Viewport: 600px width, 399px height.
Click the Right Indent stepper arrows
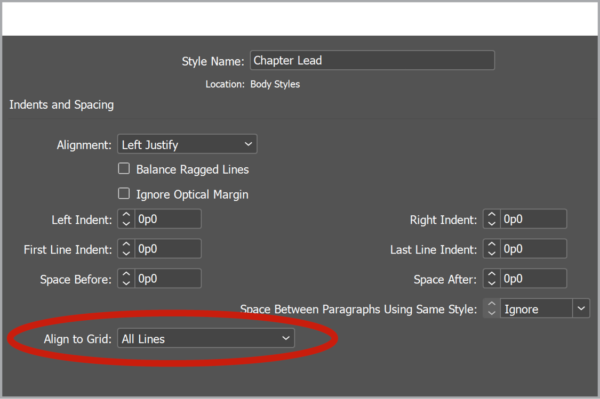coord(492,219)
